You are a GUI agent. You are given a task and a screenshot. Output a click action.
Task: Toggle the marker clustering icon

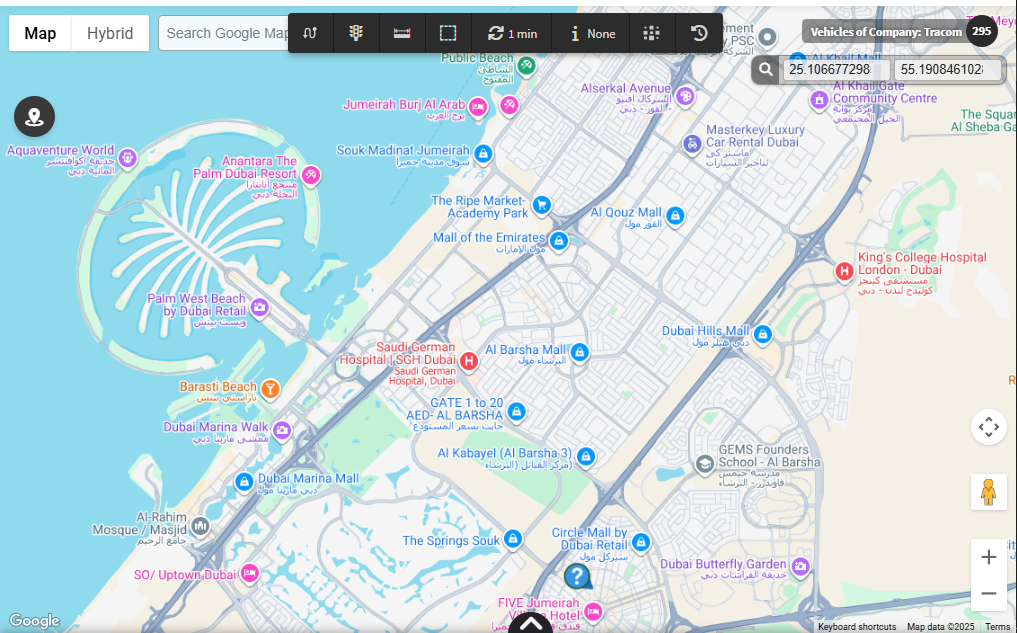tap(652, 33)
